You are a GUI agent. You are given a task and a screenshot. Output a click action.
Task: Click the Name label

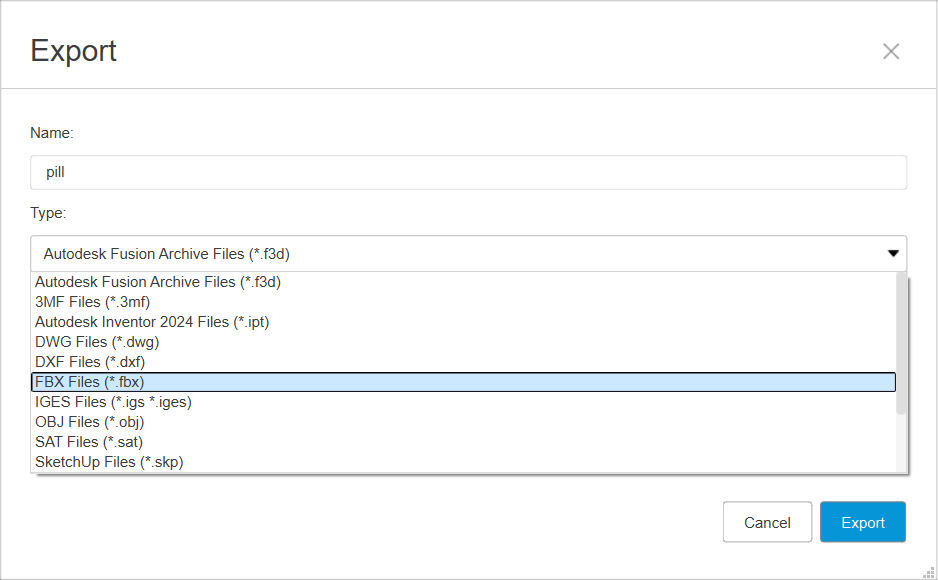49,133
